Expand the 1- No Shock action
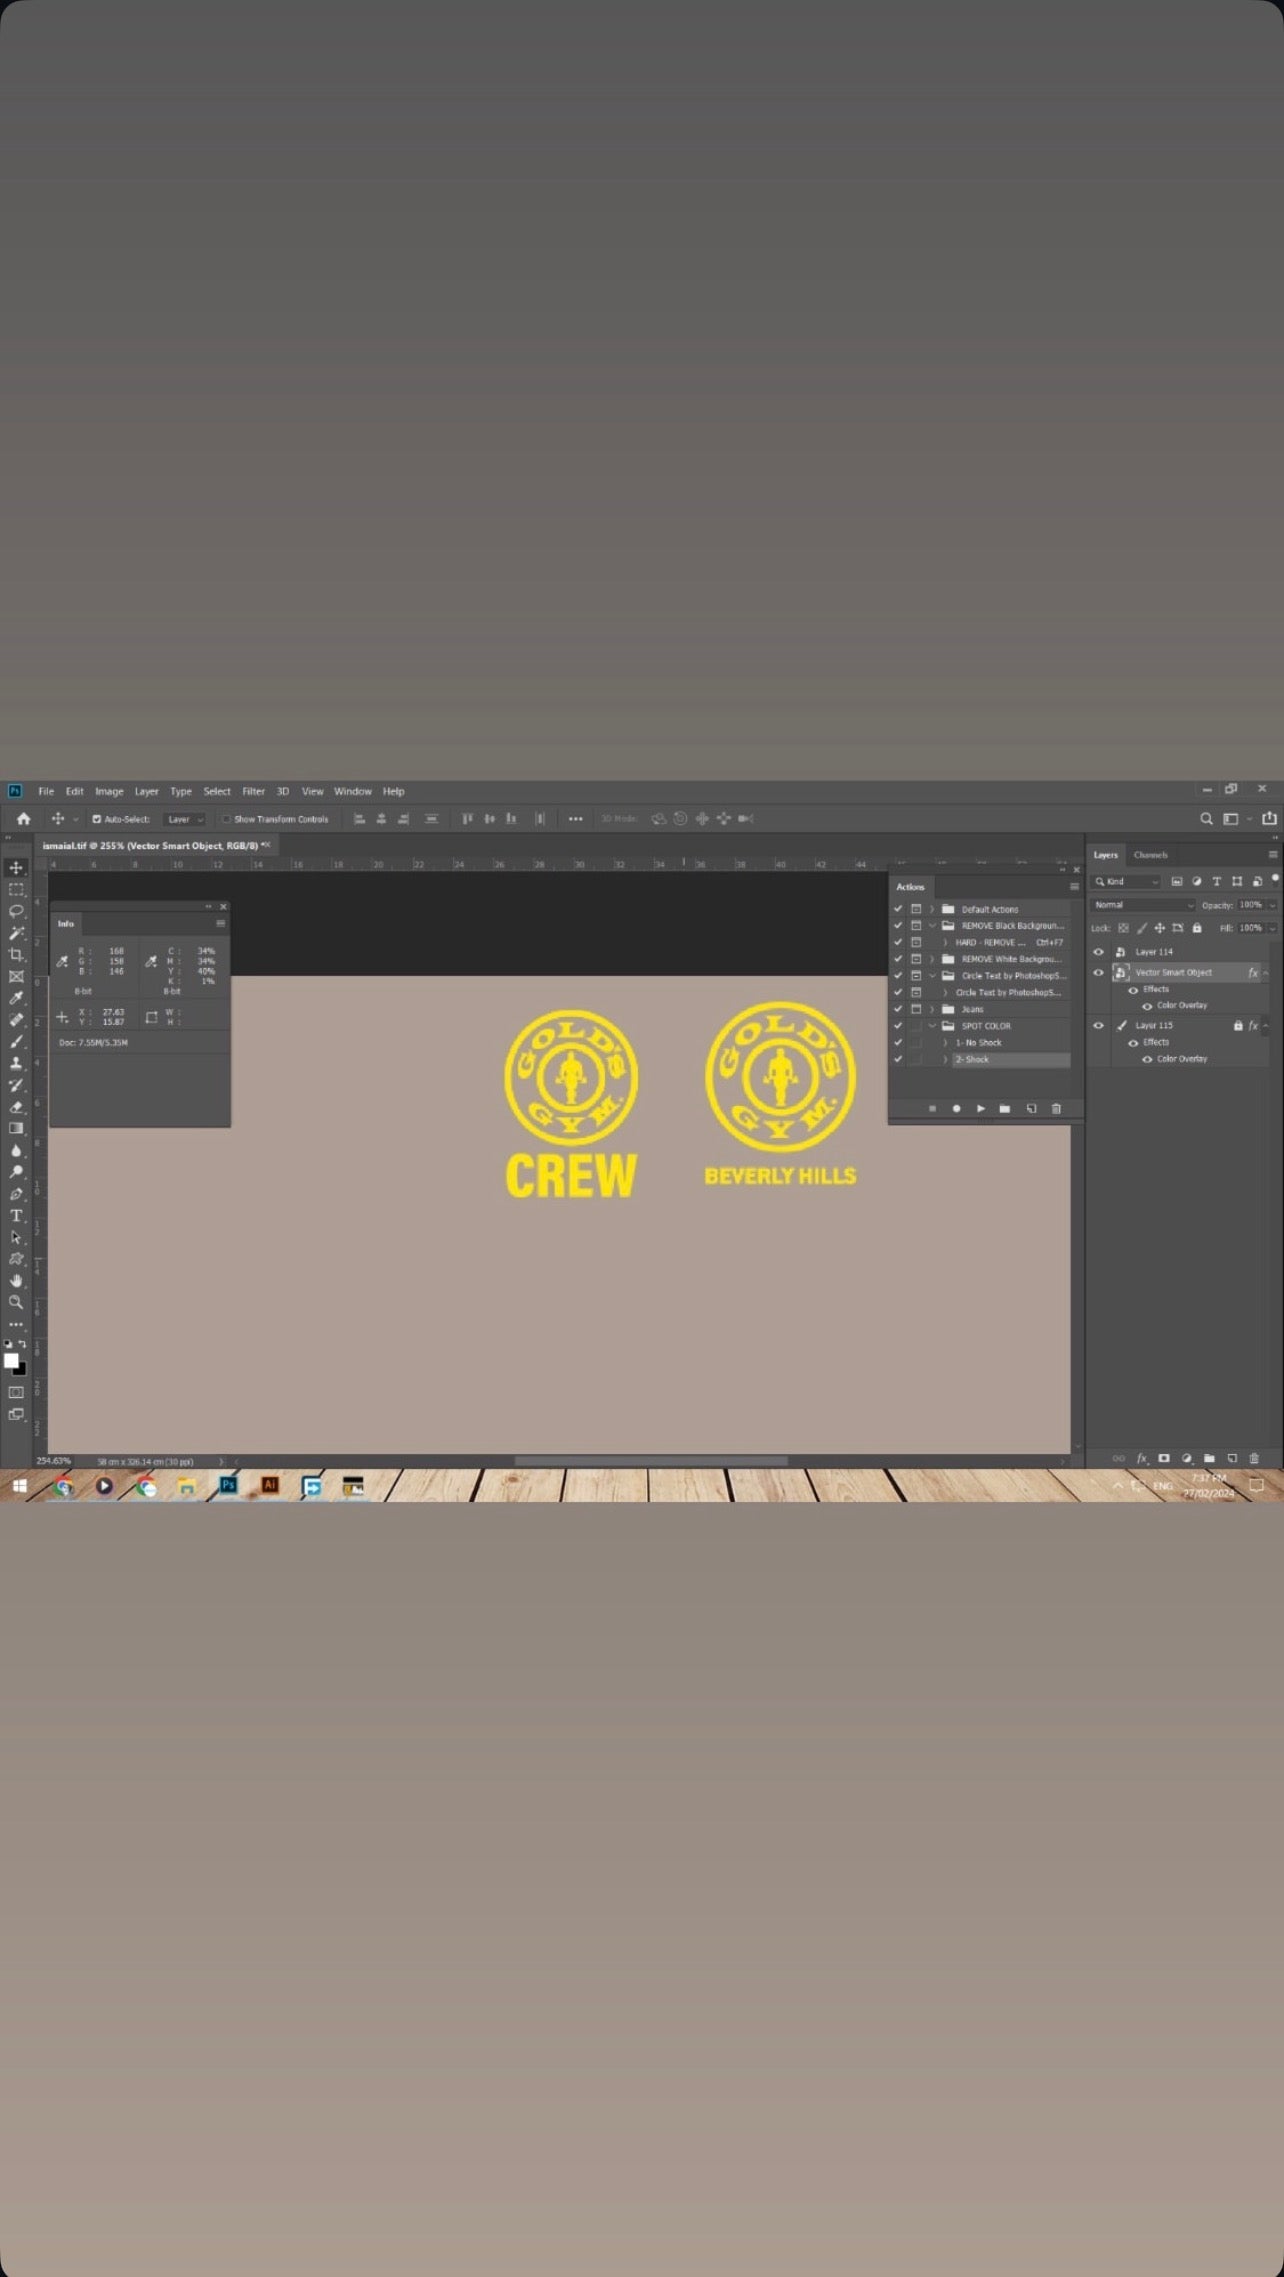 pos(945,1042)
